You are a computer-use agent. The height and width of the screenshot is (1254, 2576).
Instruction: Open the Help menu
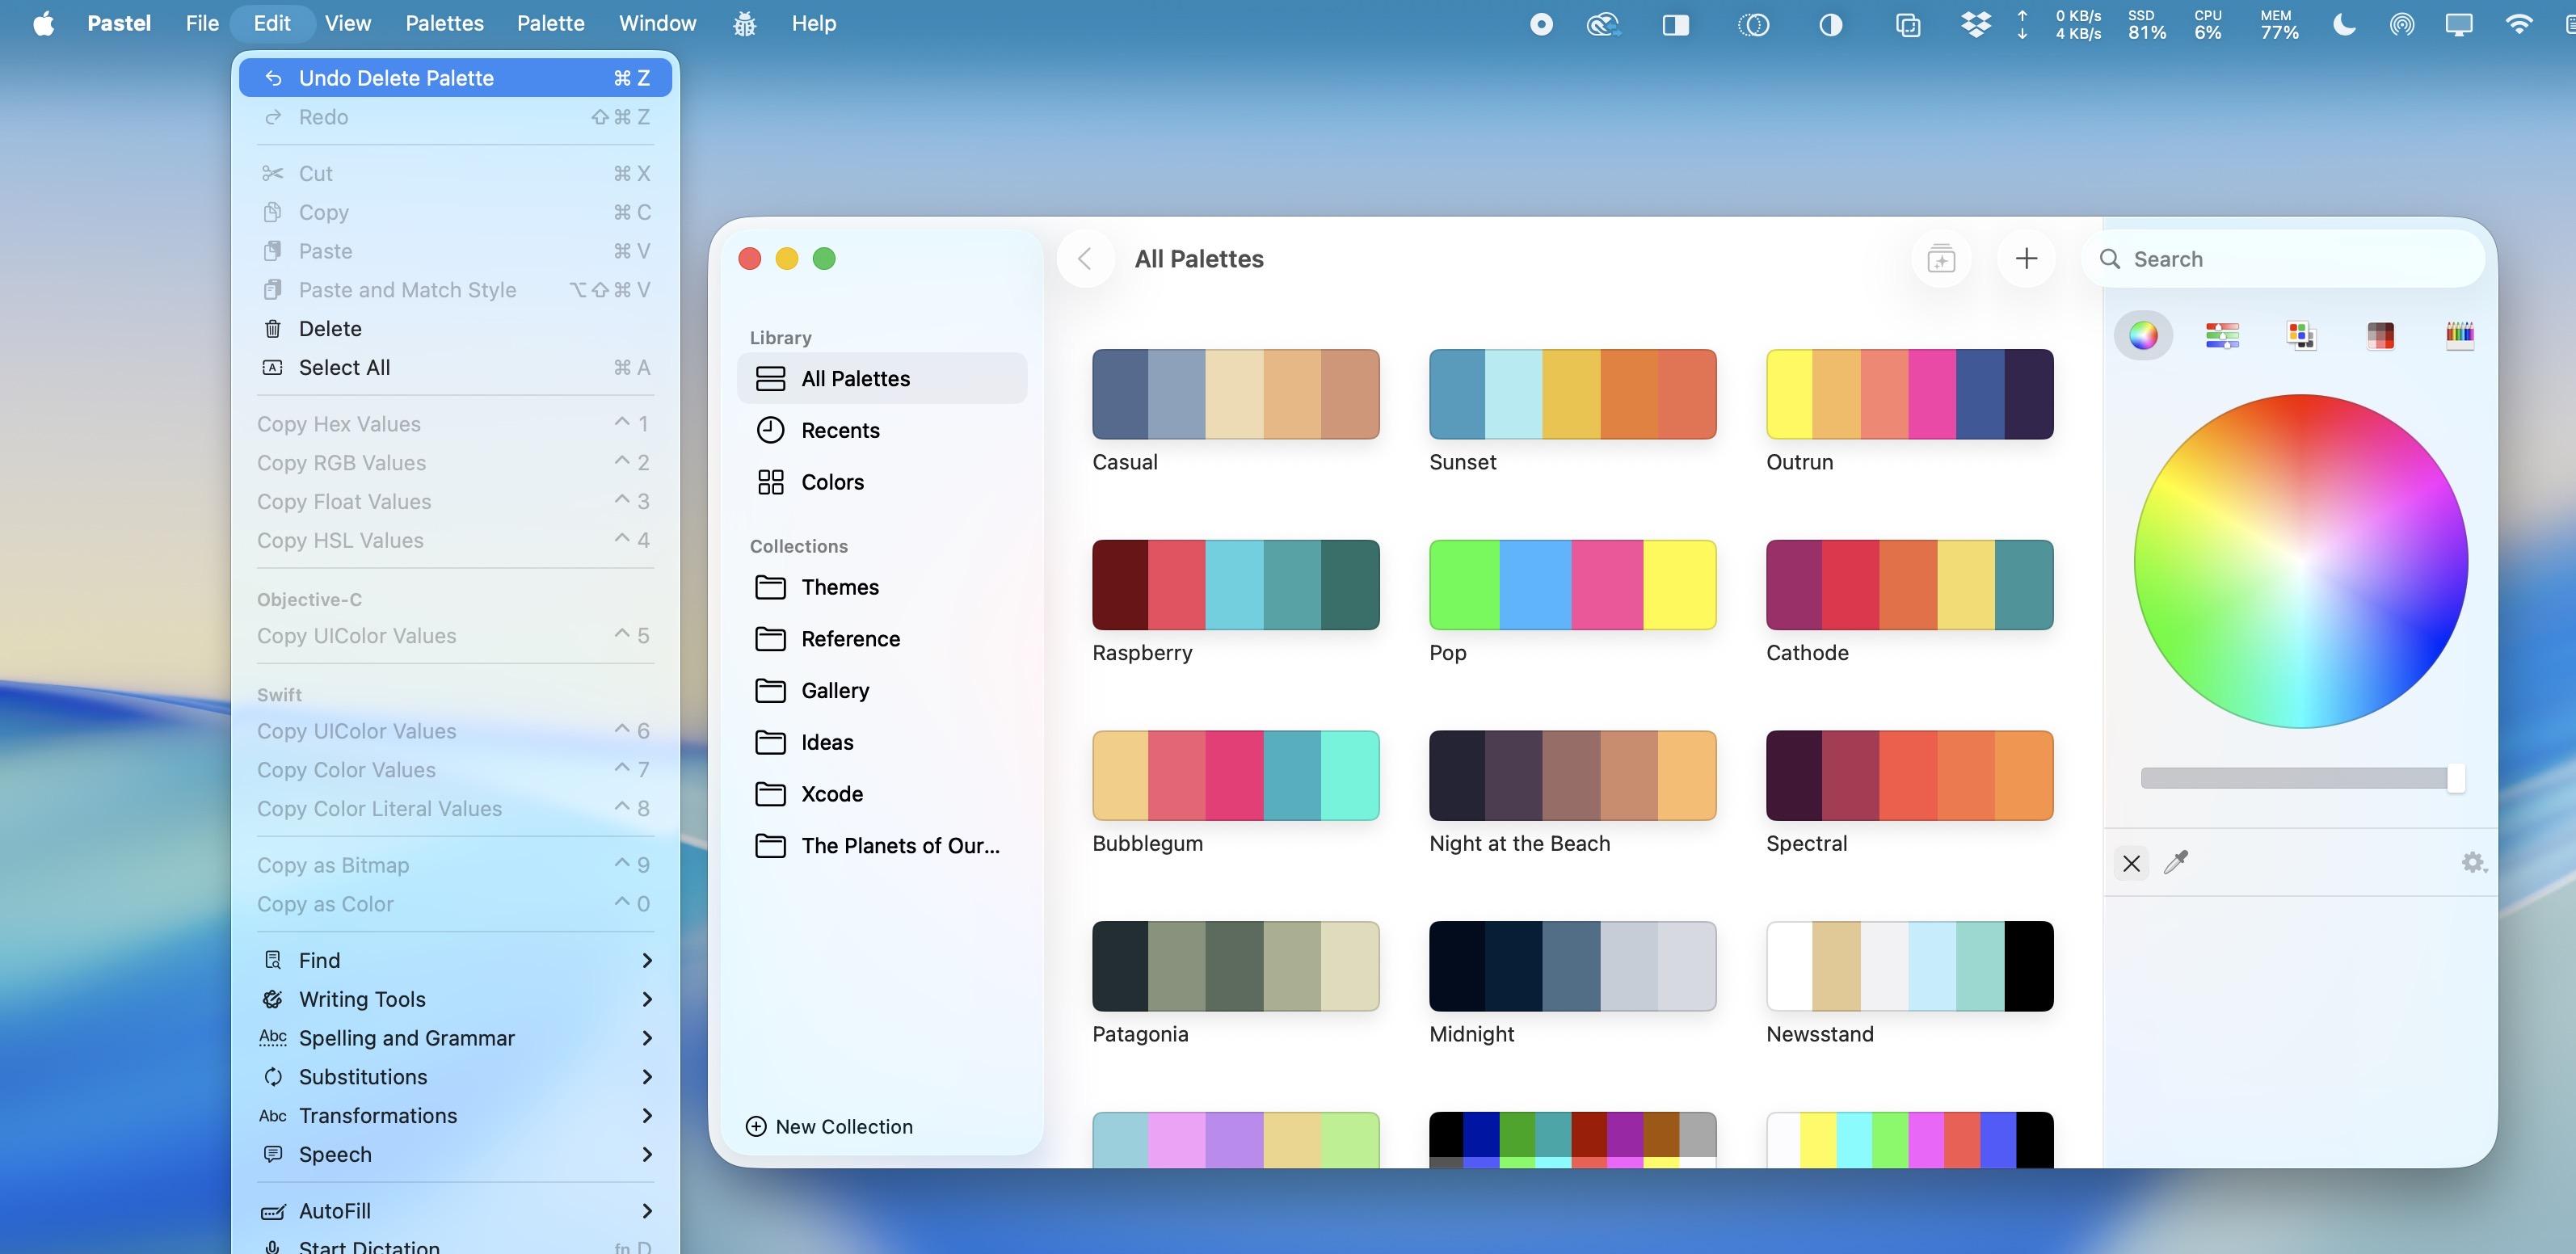[813, 23]
